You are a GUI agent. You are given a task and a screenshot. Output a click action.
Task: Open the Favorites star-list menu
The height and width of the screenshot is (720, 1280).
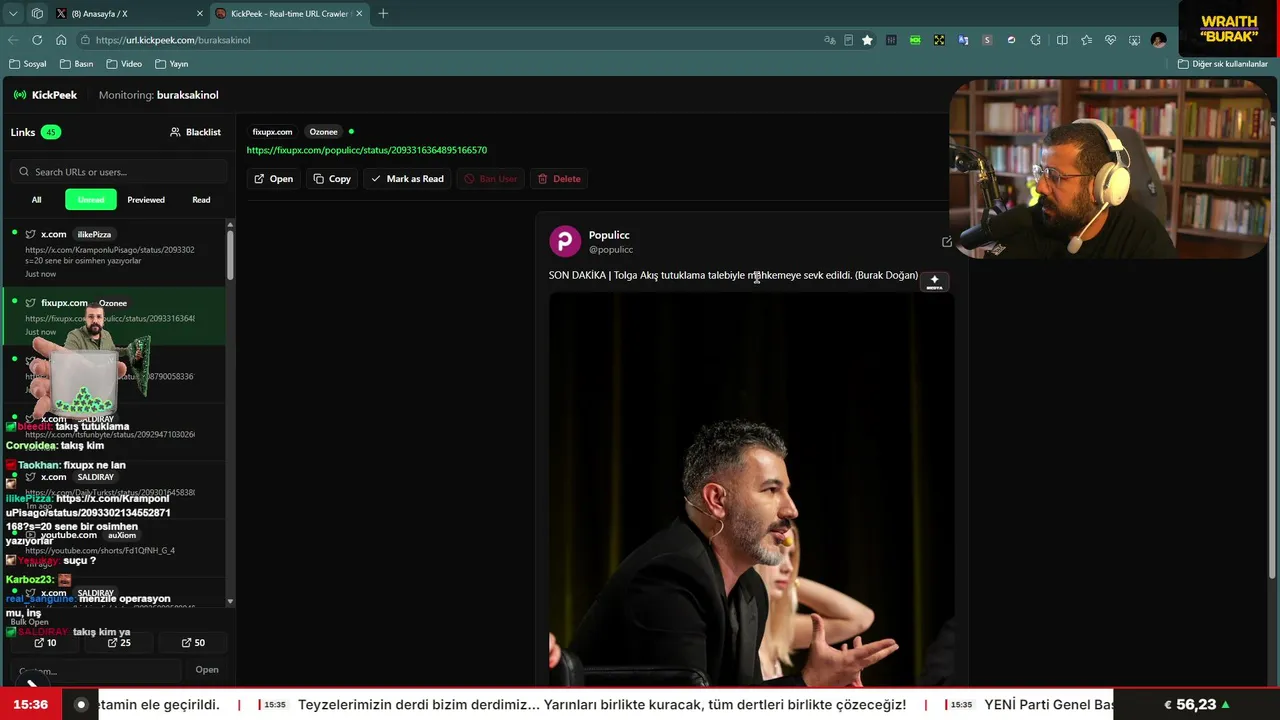1086,40
